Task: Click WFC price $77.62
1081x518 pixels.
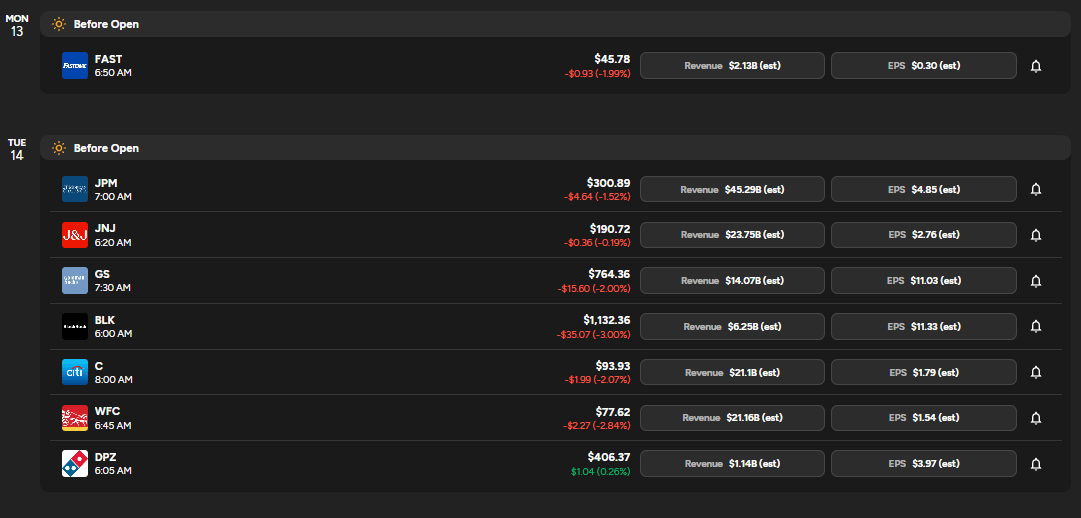Action: coord(613,412)
